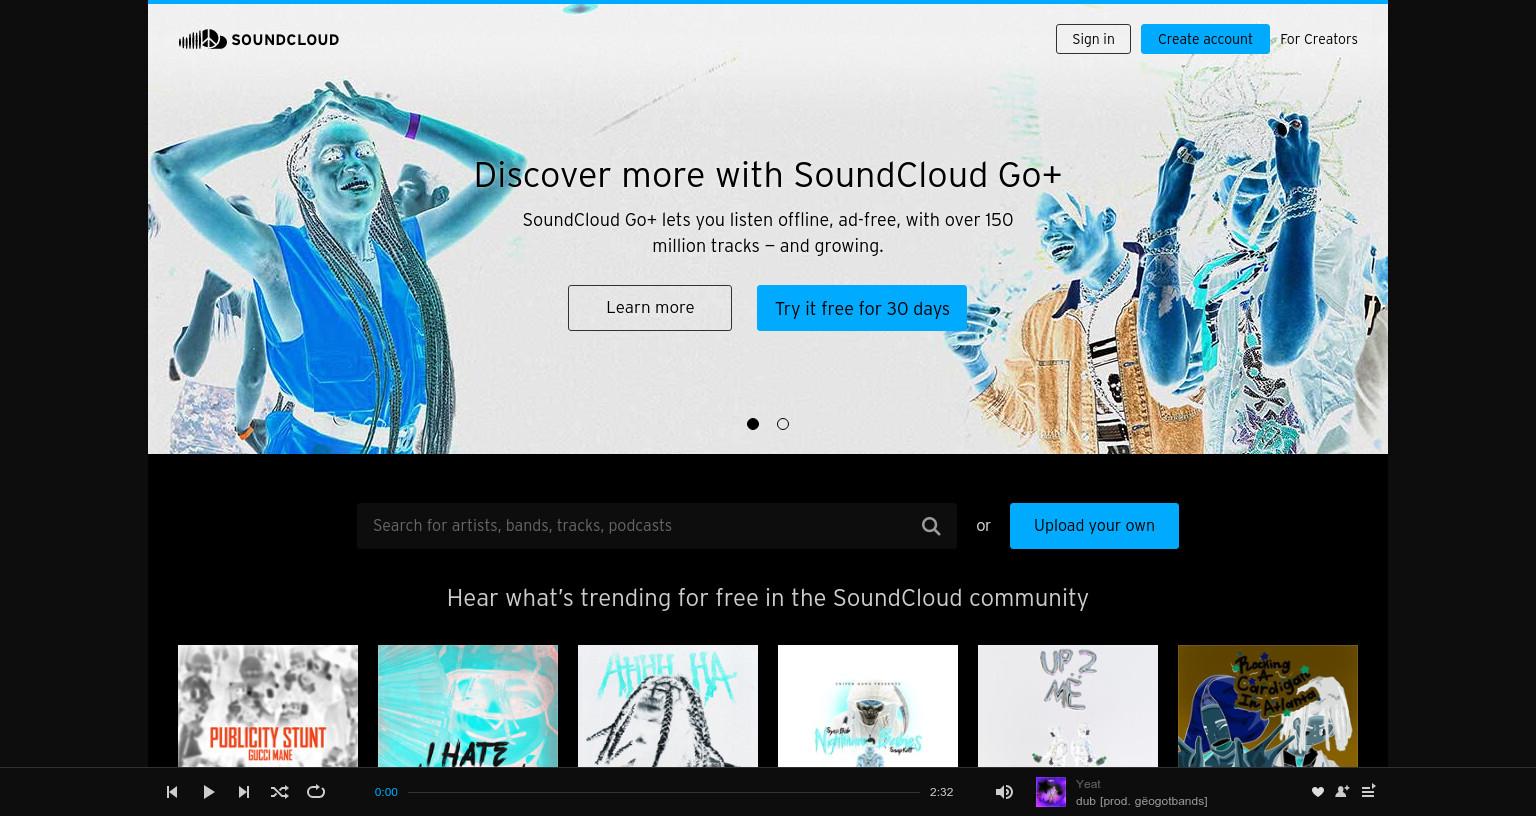The height and width of the screenshot is (816, 1536).
Task: Like the current track with heart icon
Action: point(1318,792)
